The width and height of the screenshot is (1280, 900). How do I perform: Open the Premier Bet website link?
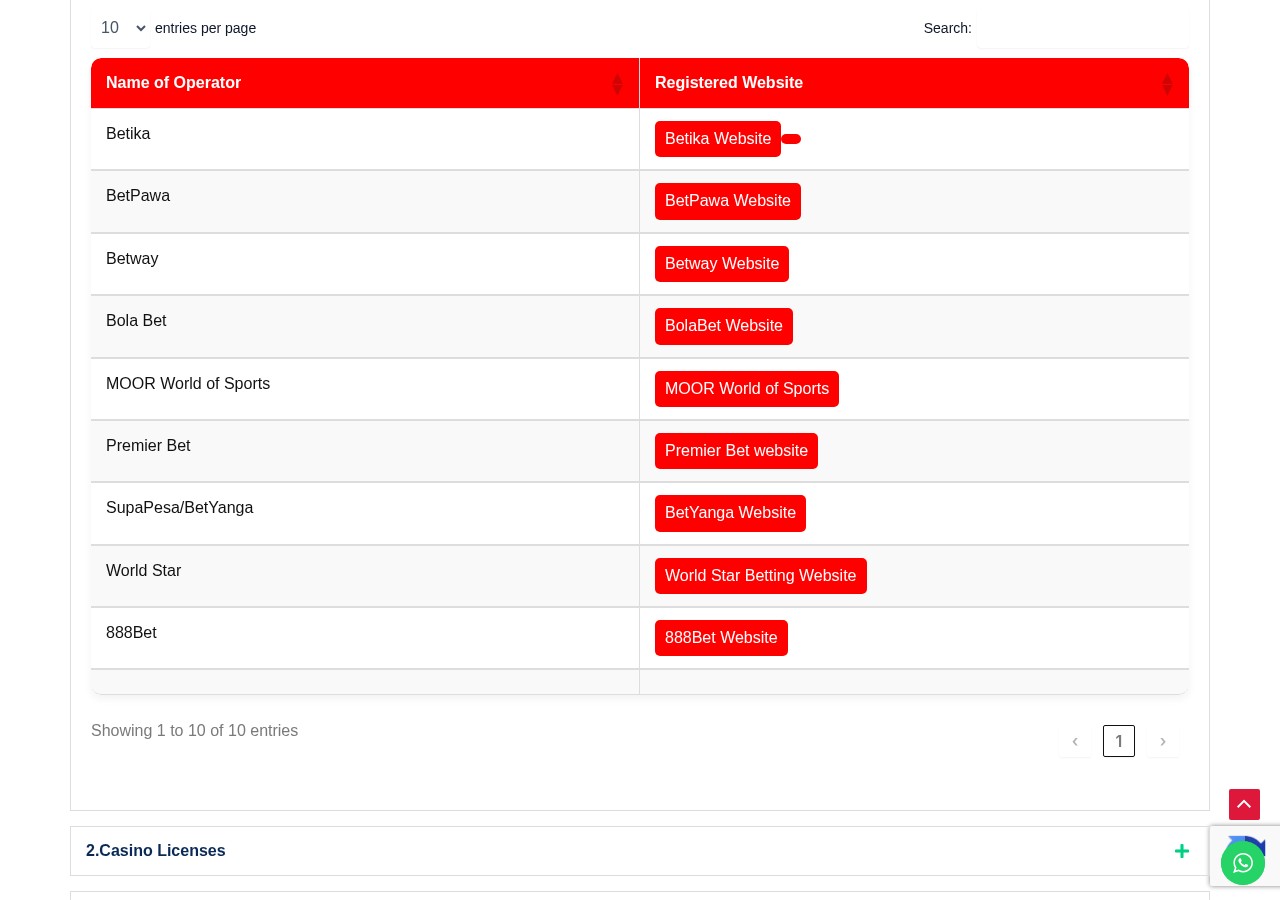(x=736, y=451)
